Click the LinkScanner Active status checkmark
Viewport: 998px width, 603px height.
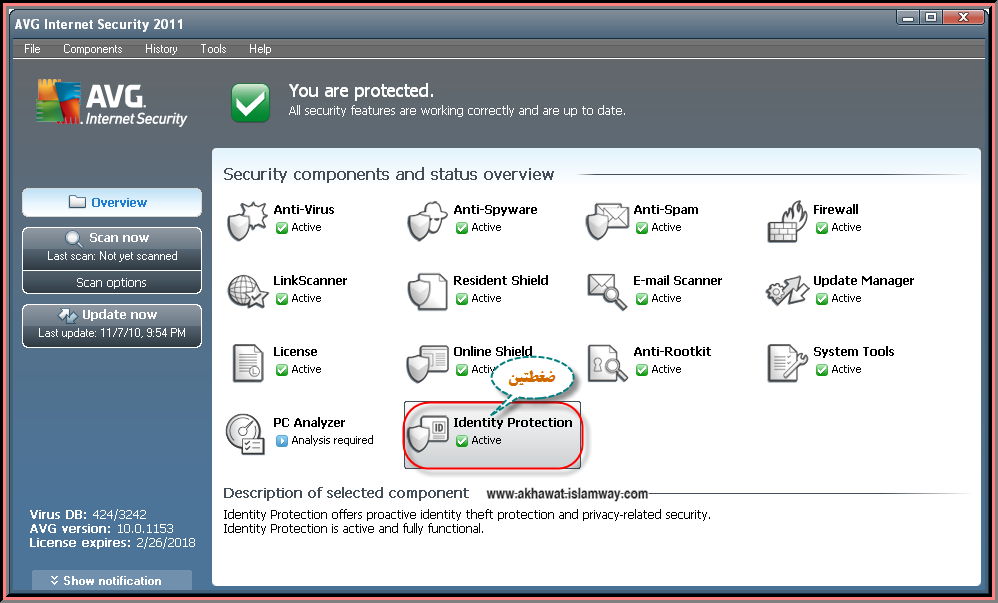[282, 299]
